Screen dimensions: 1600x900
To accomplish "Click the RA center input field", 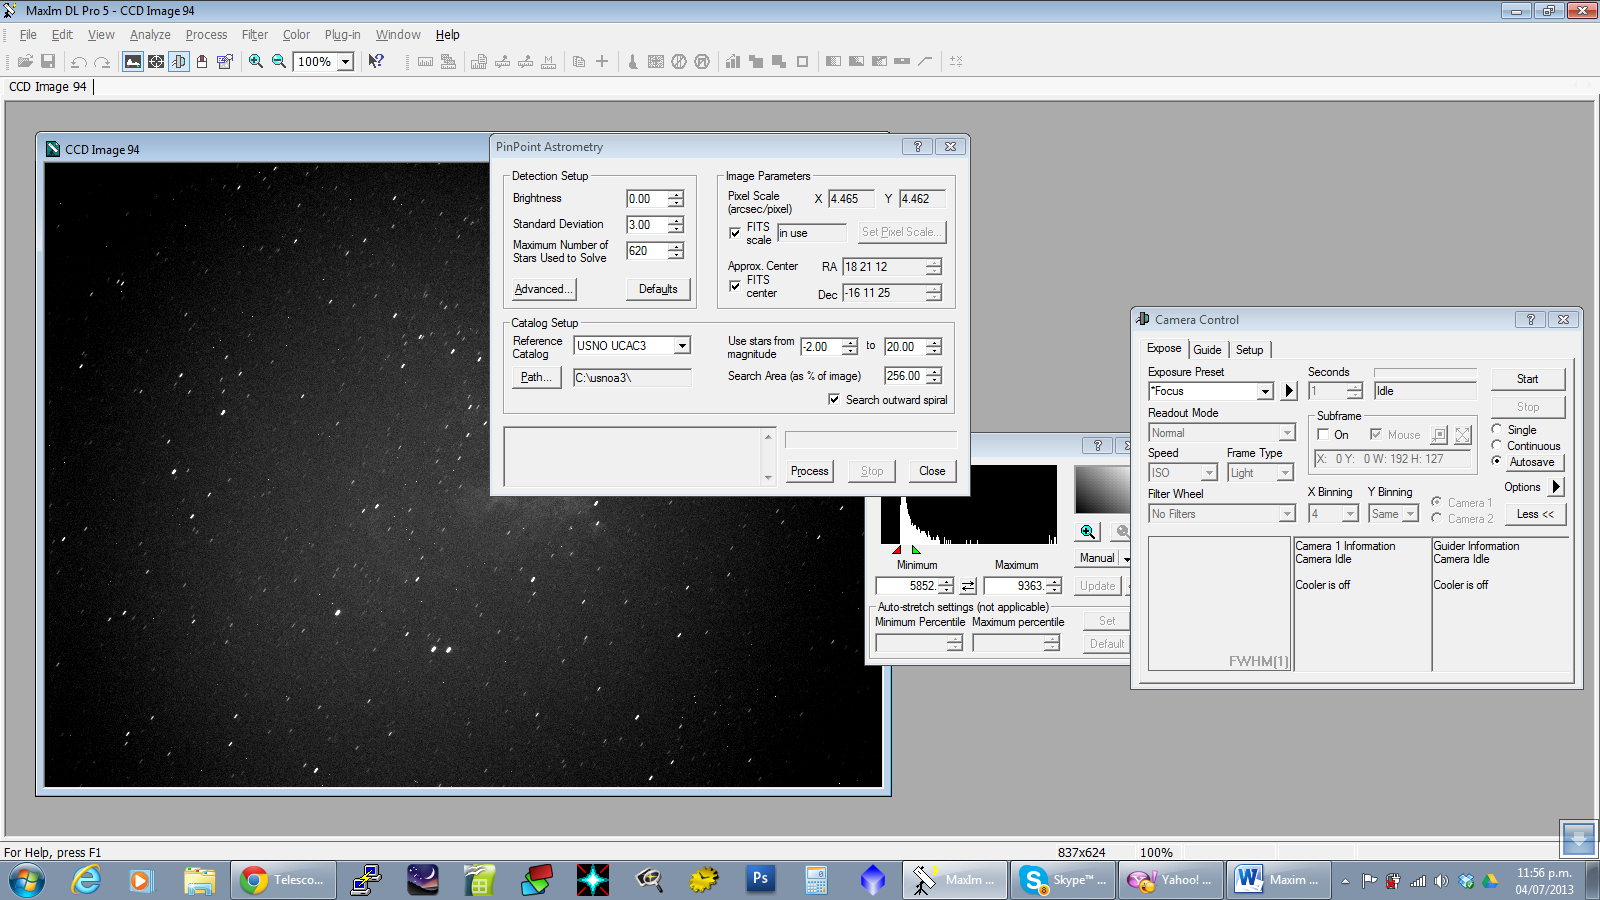I will [884, 267].
